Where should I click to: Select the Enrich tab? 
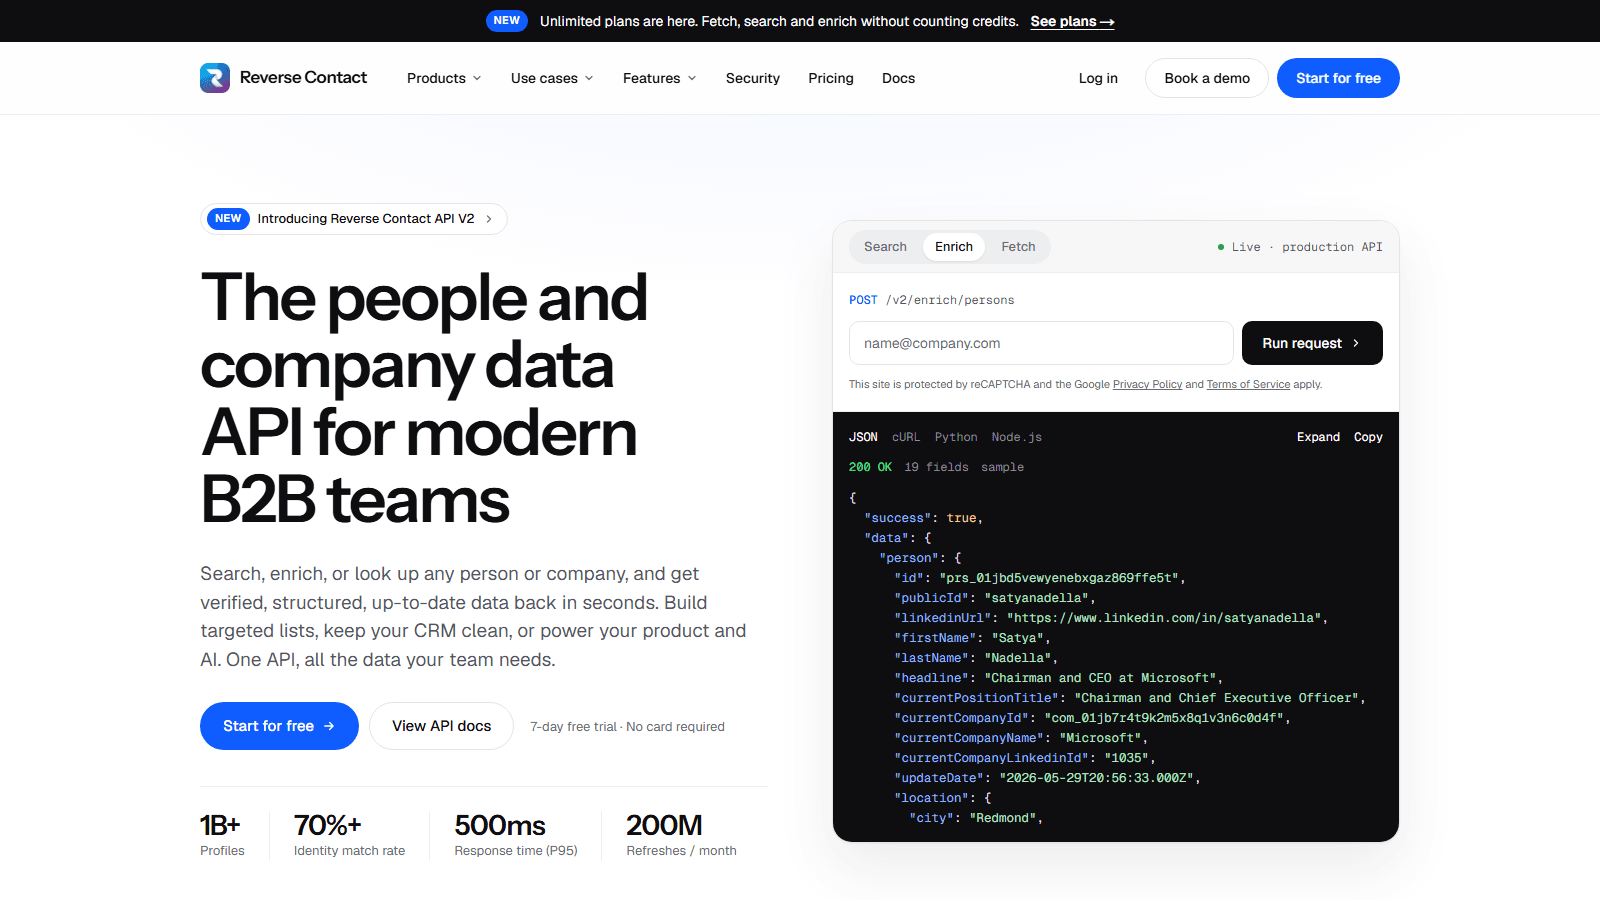[x=954, y=247]
